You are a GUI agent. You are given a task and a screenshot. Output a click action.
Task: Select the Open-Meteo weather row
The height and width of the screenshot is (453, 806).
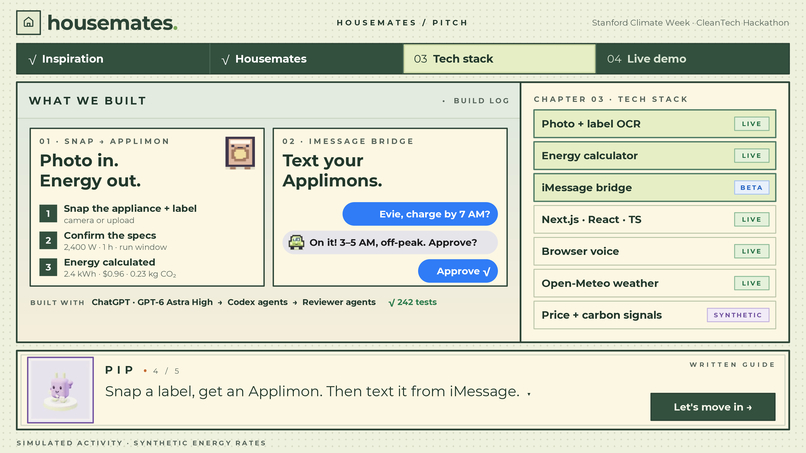[654, 283]
